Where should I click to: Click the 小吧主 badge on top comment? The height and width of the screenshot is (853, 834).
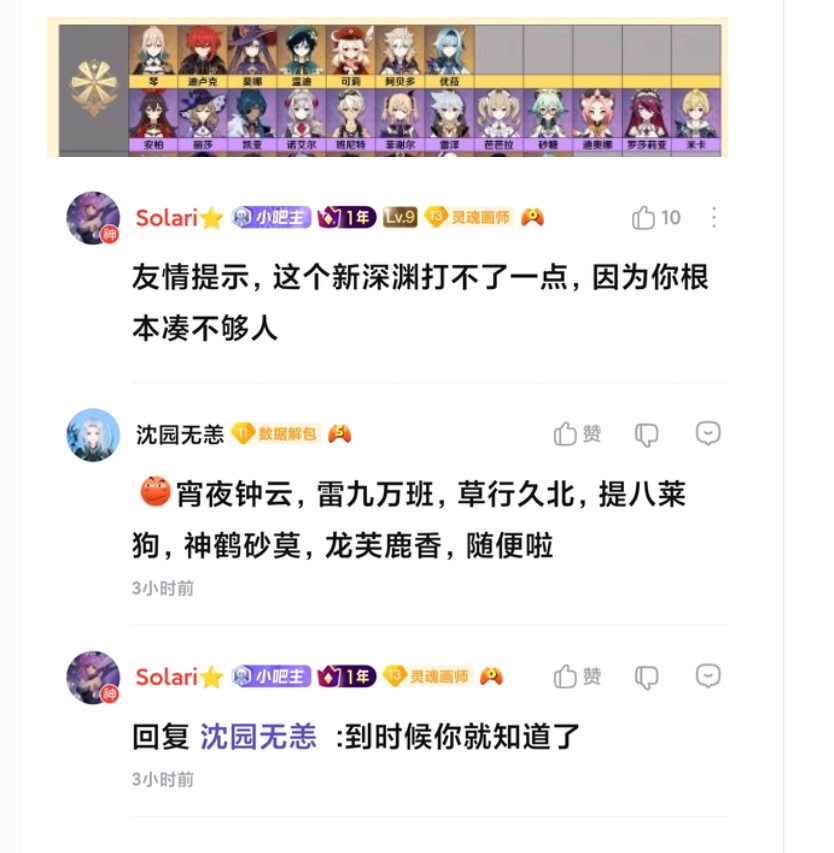click(x=271, y=218)
